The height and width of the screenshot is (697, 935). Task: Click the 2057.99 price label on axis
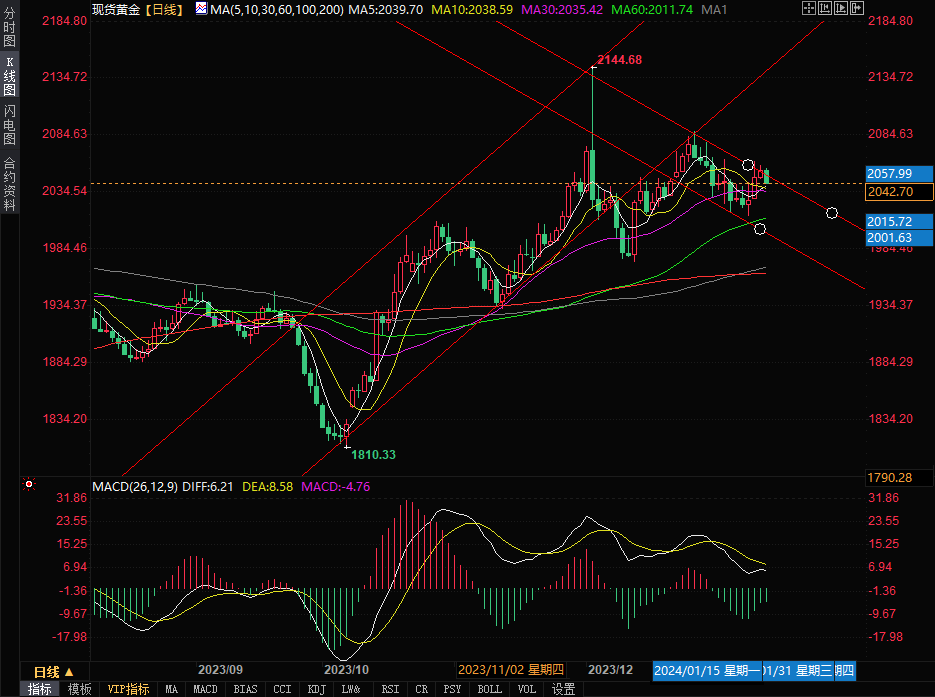point(890,173)
